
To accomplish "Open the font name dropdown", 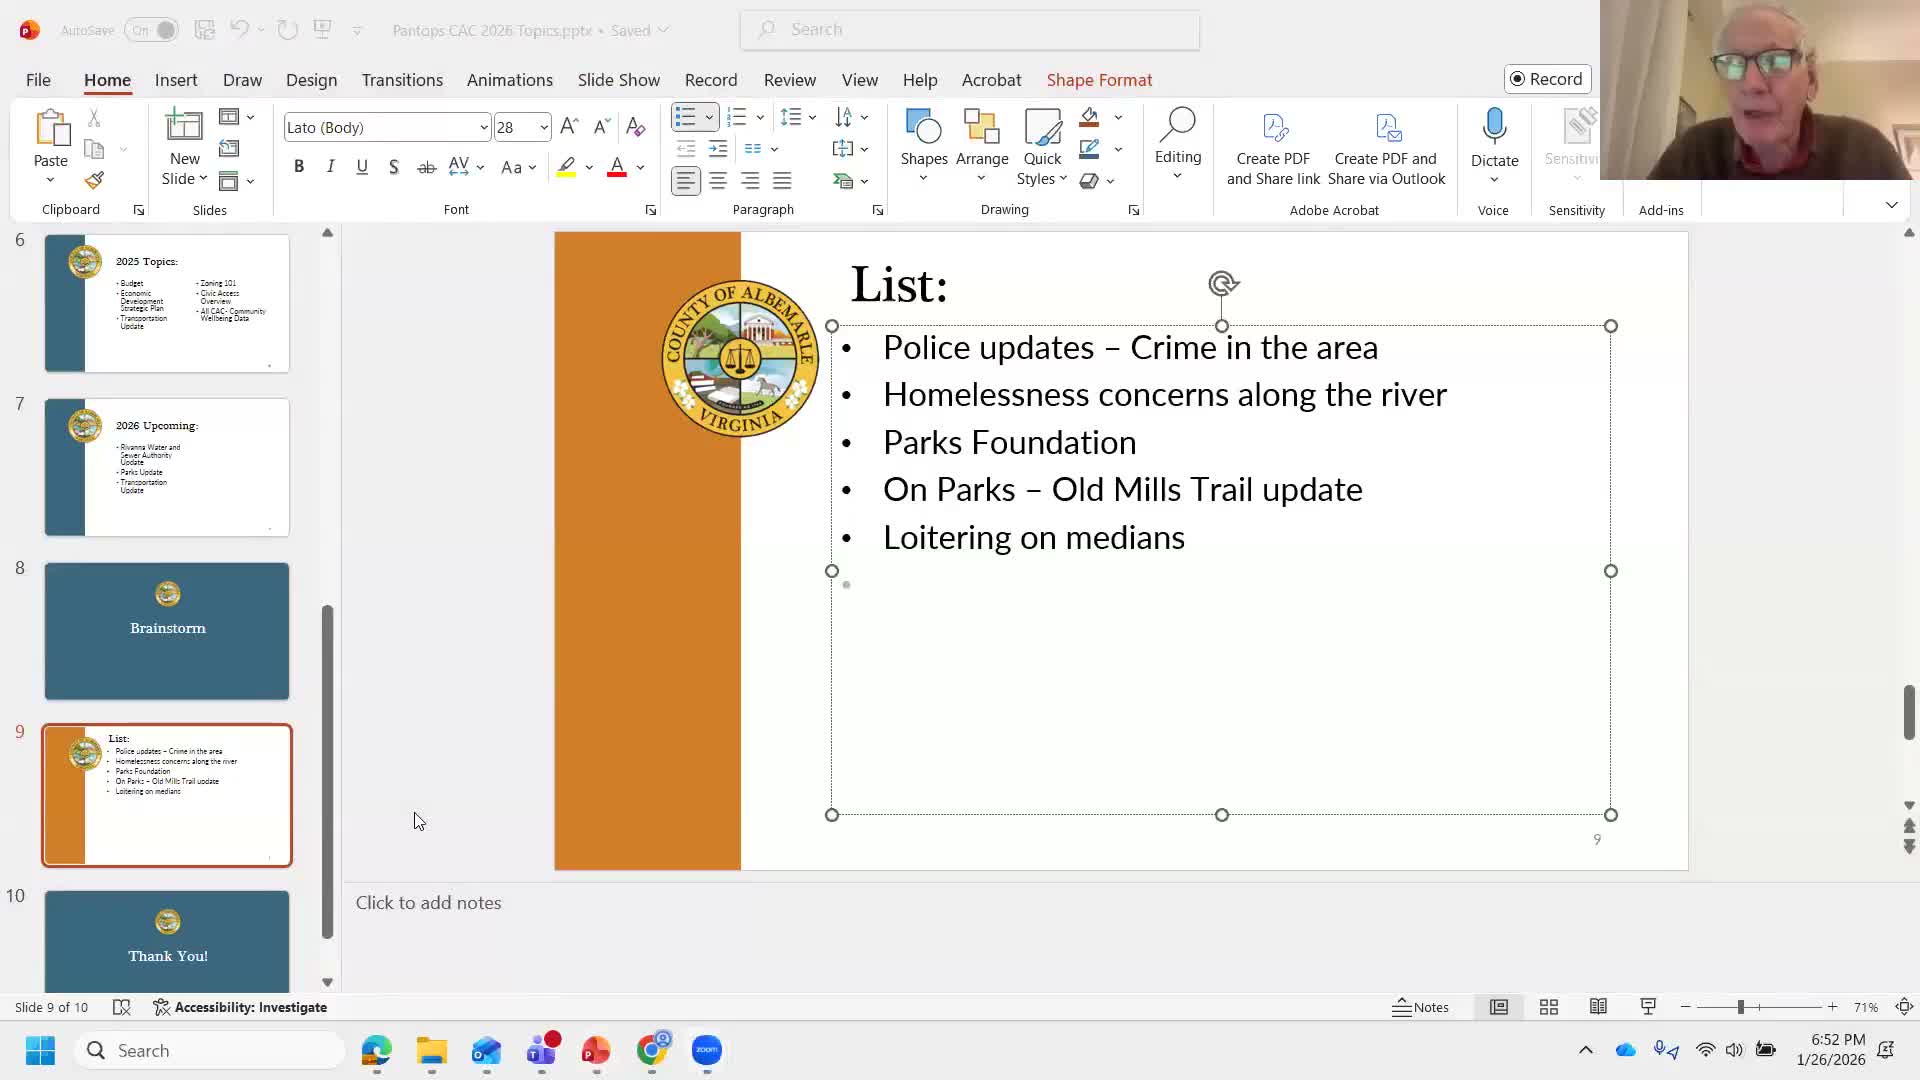I will [483, 127].
